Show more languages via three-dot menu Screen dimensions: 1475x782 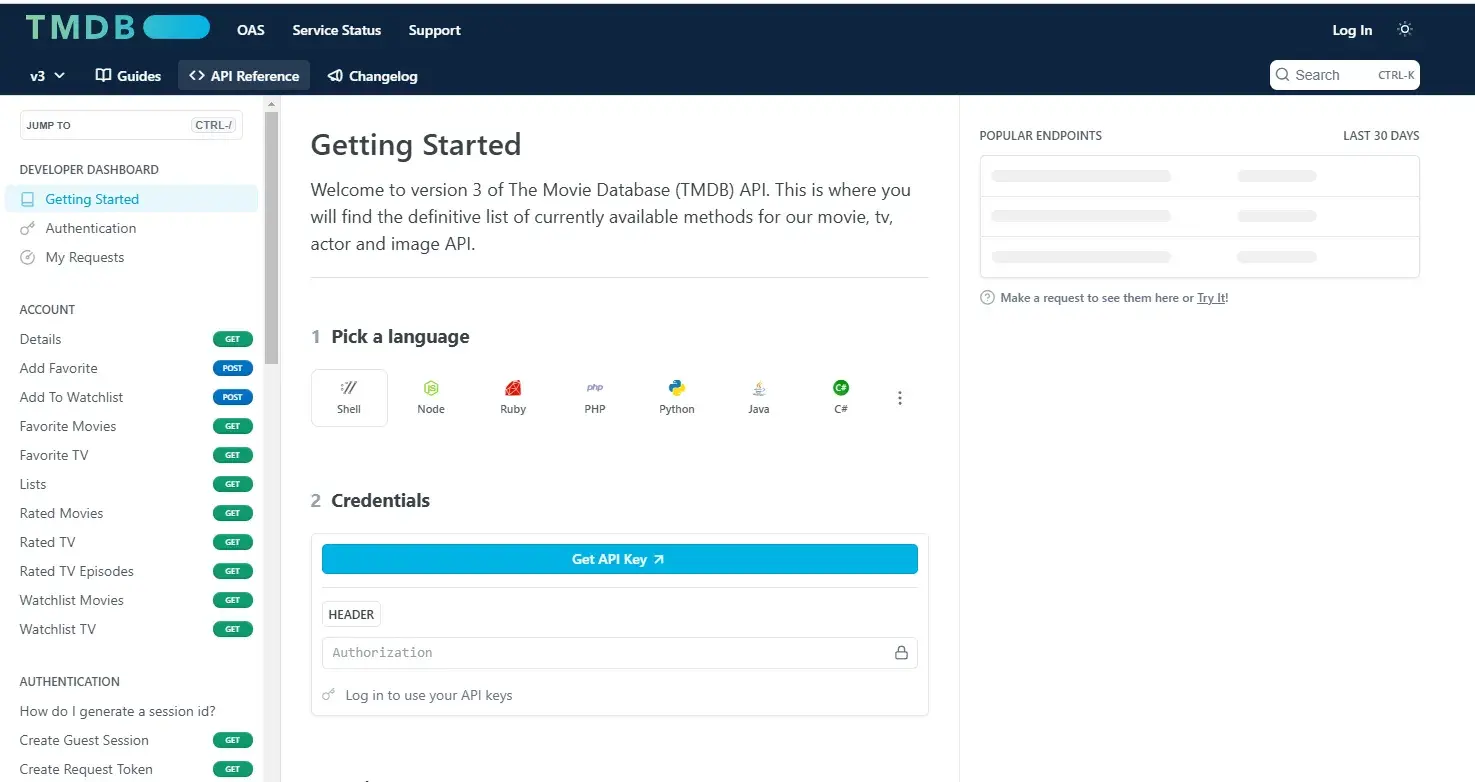(900, 398)
